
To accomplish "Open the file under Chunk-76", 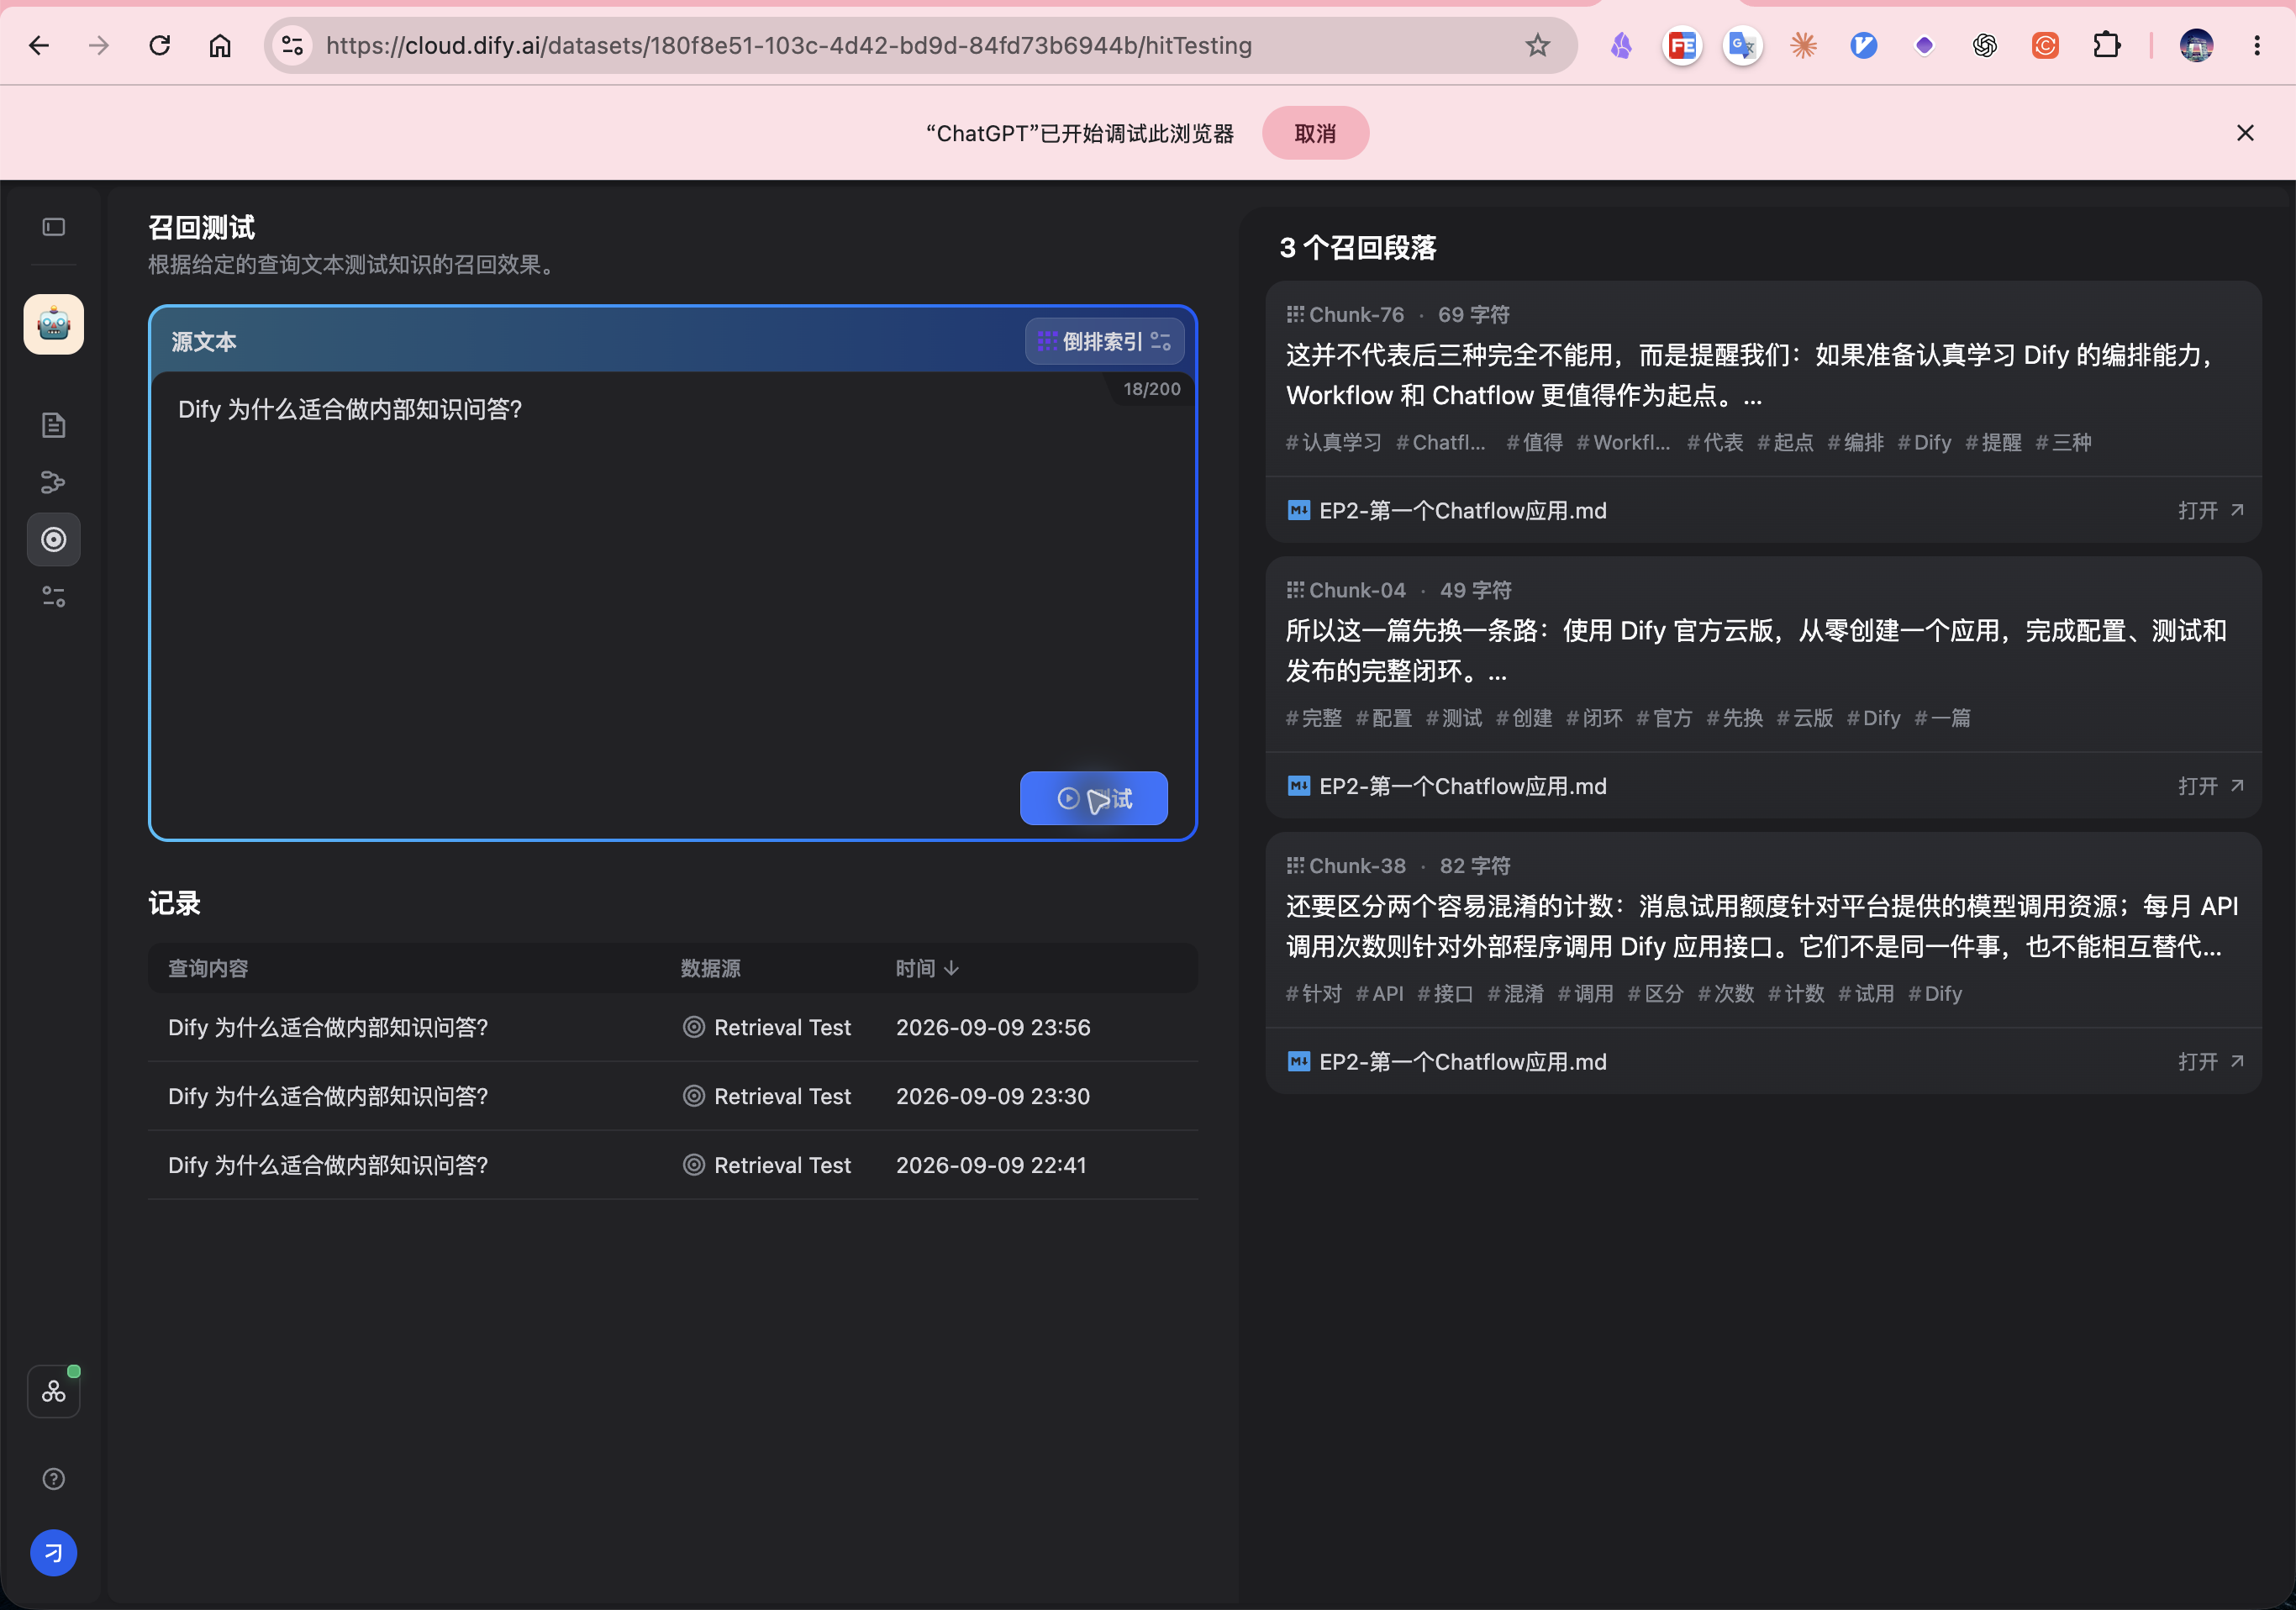I will (x=2210, y=511).
